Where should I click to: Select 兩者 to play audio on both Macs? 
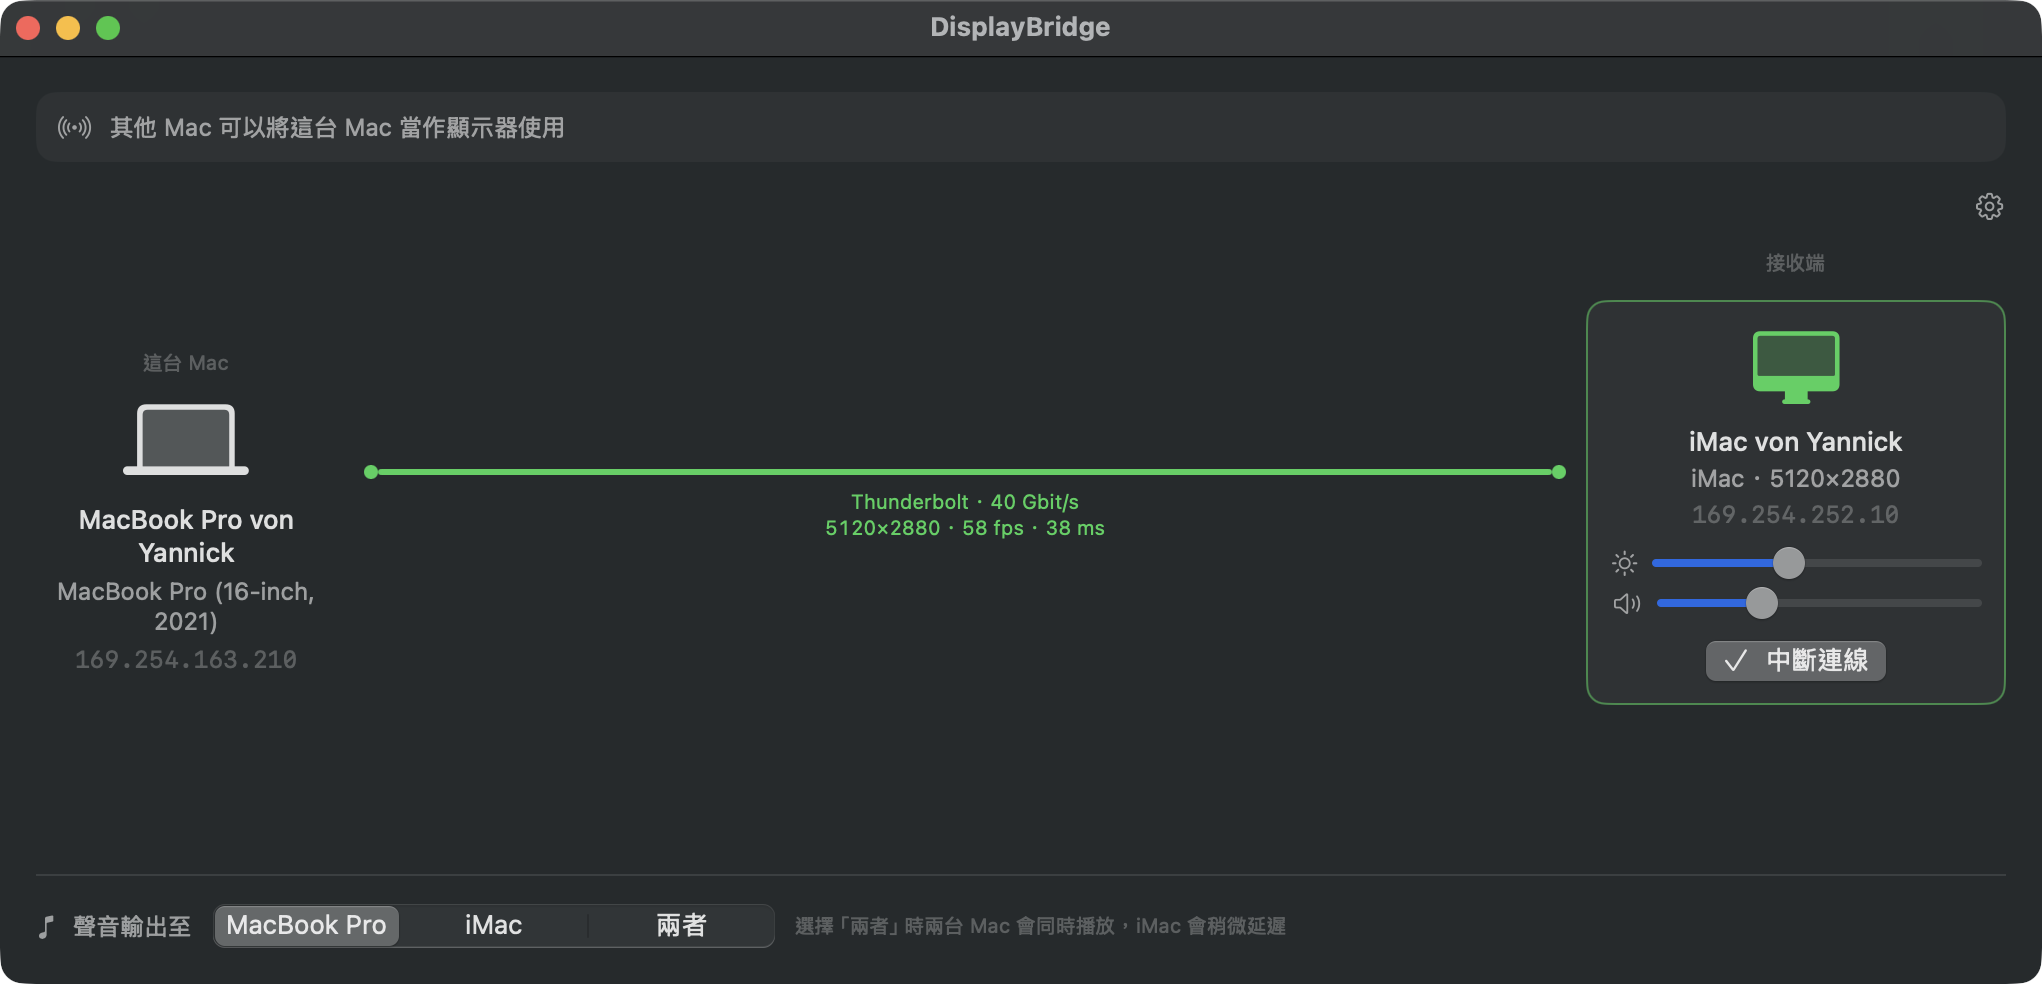click(x=681, y=925)
